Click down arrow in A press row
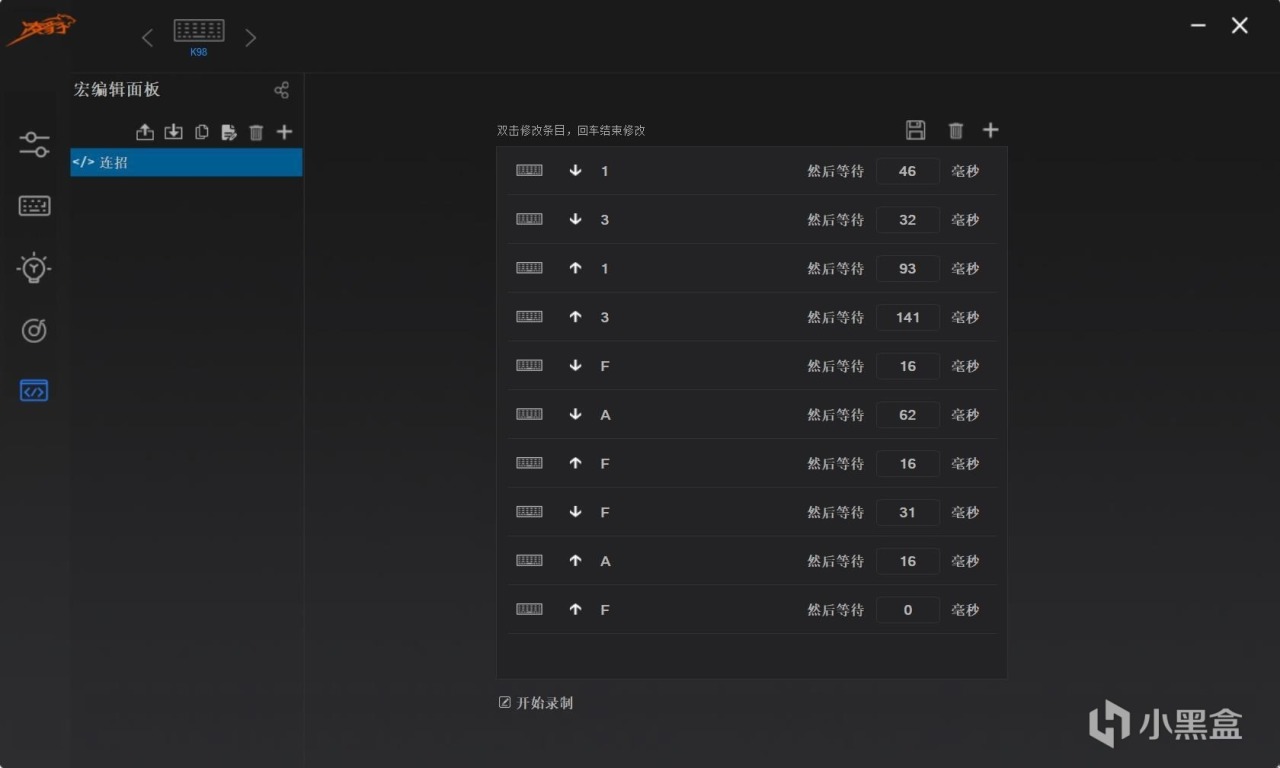The width and height of the screenshot is (1280, 768). [x=575, y=414]
